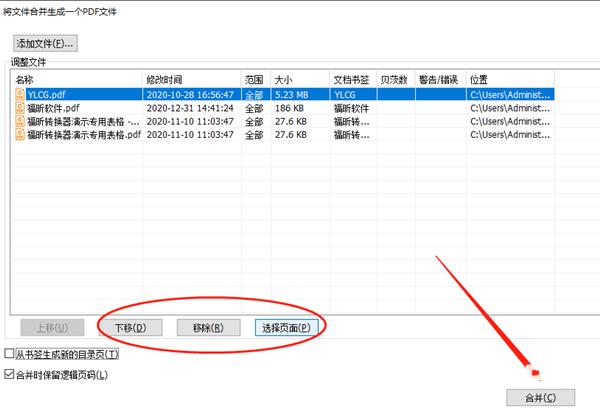Viewport: 600px width, 411px height.
Task: Click date 2020-10-28 16:56:47
Action: tap(190, 95)
